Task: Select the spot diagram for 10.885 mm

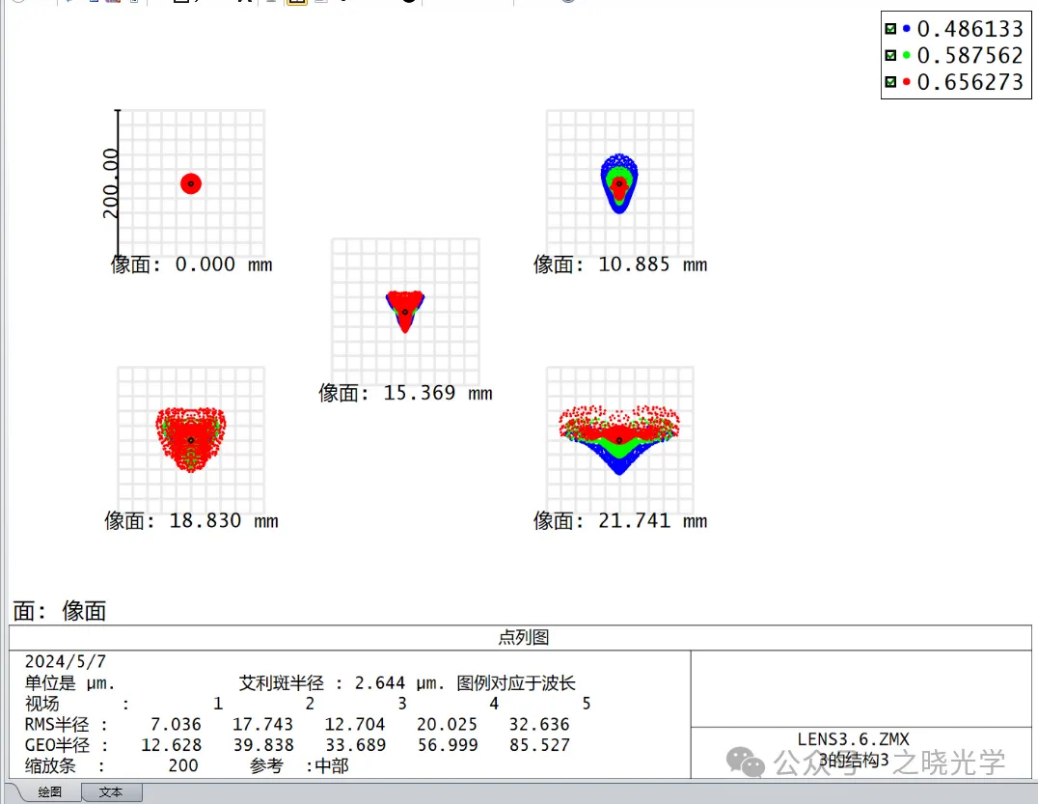Action: click(x=620, y=183)
